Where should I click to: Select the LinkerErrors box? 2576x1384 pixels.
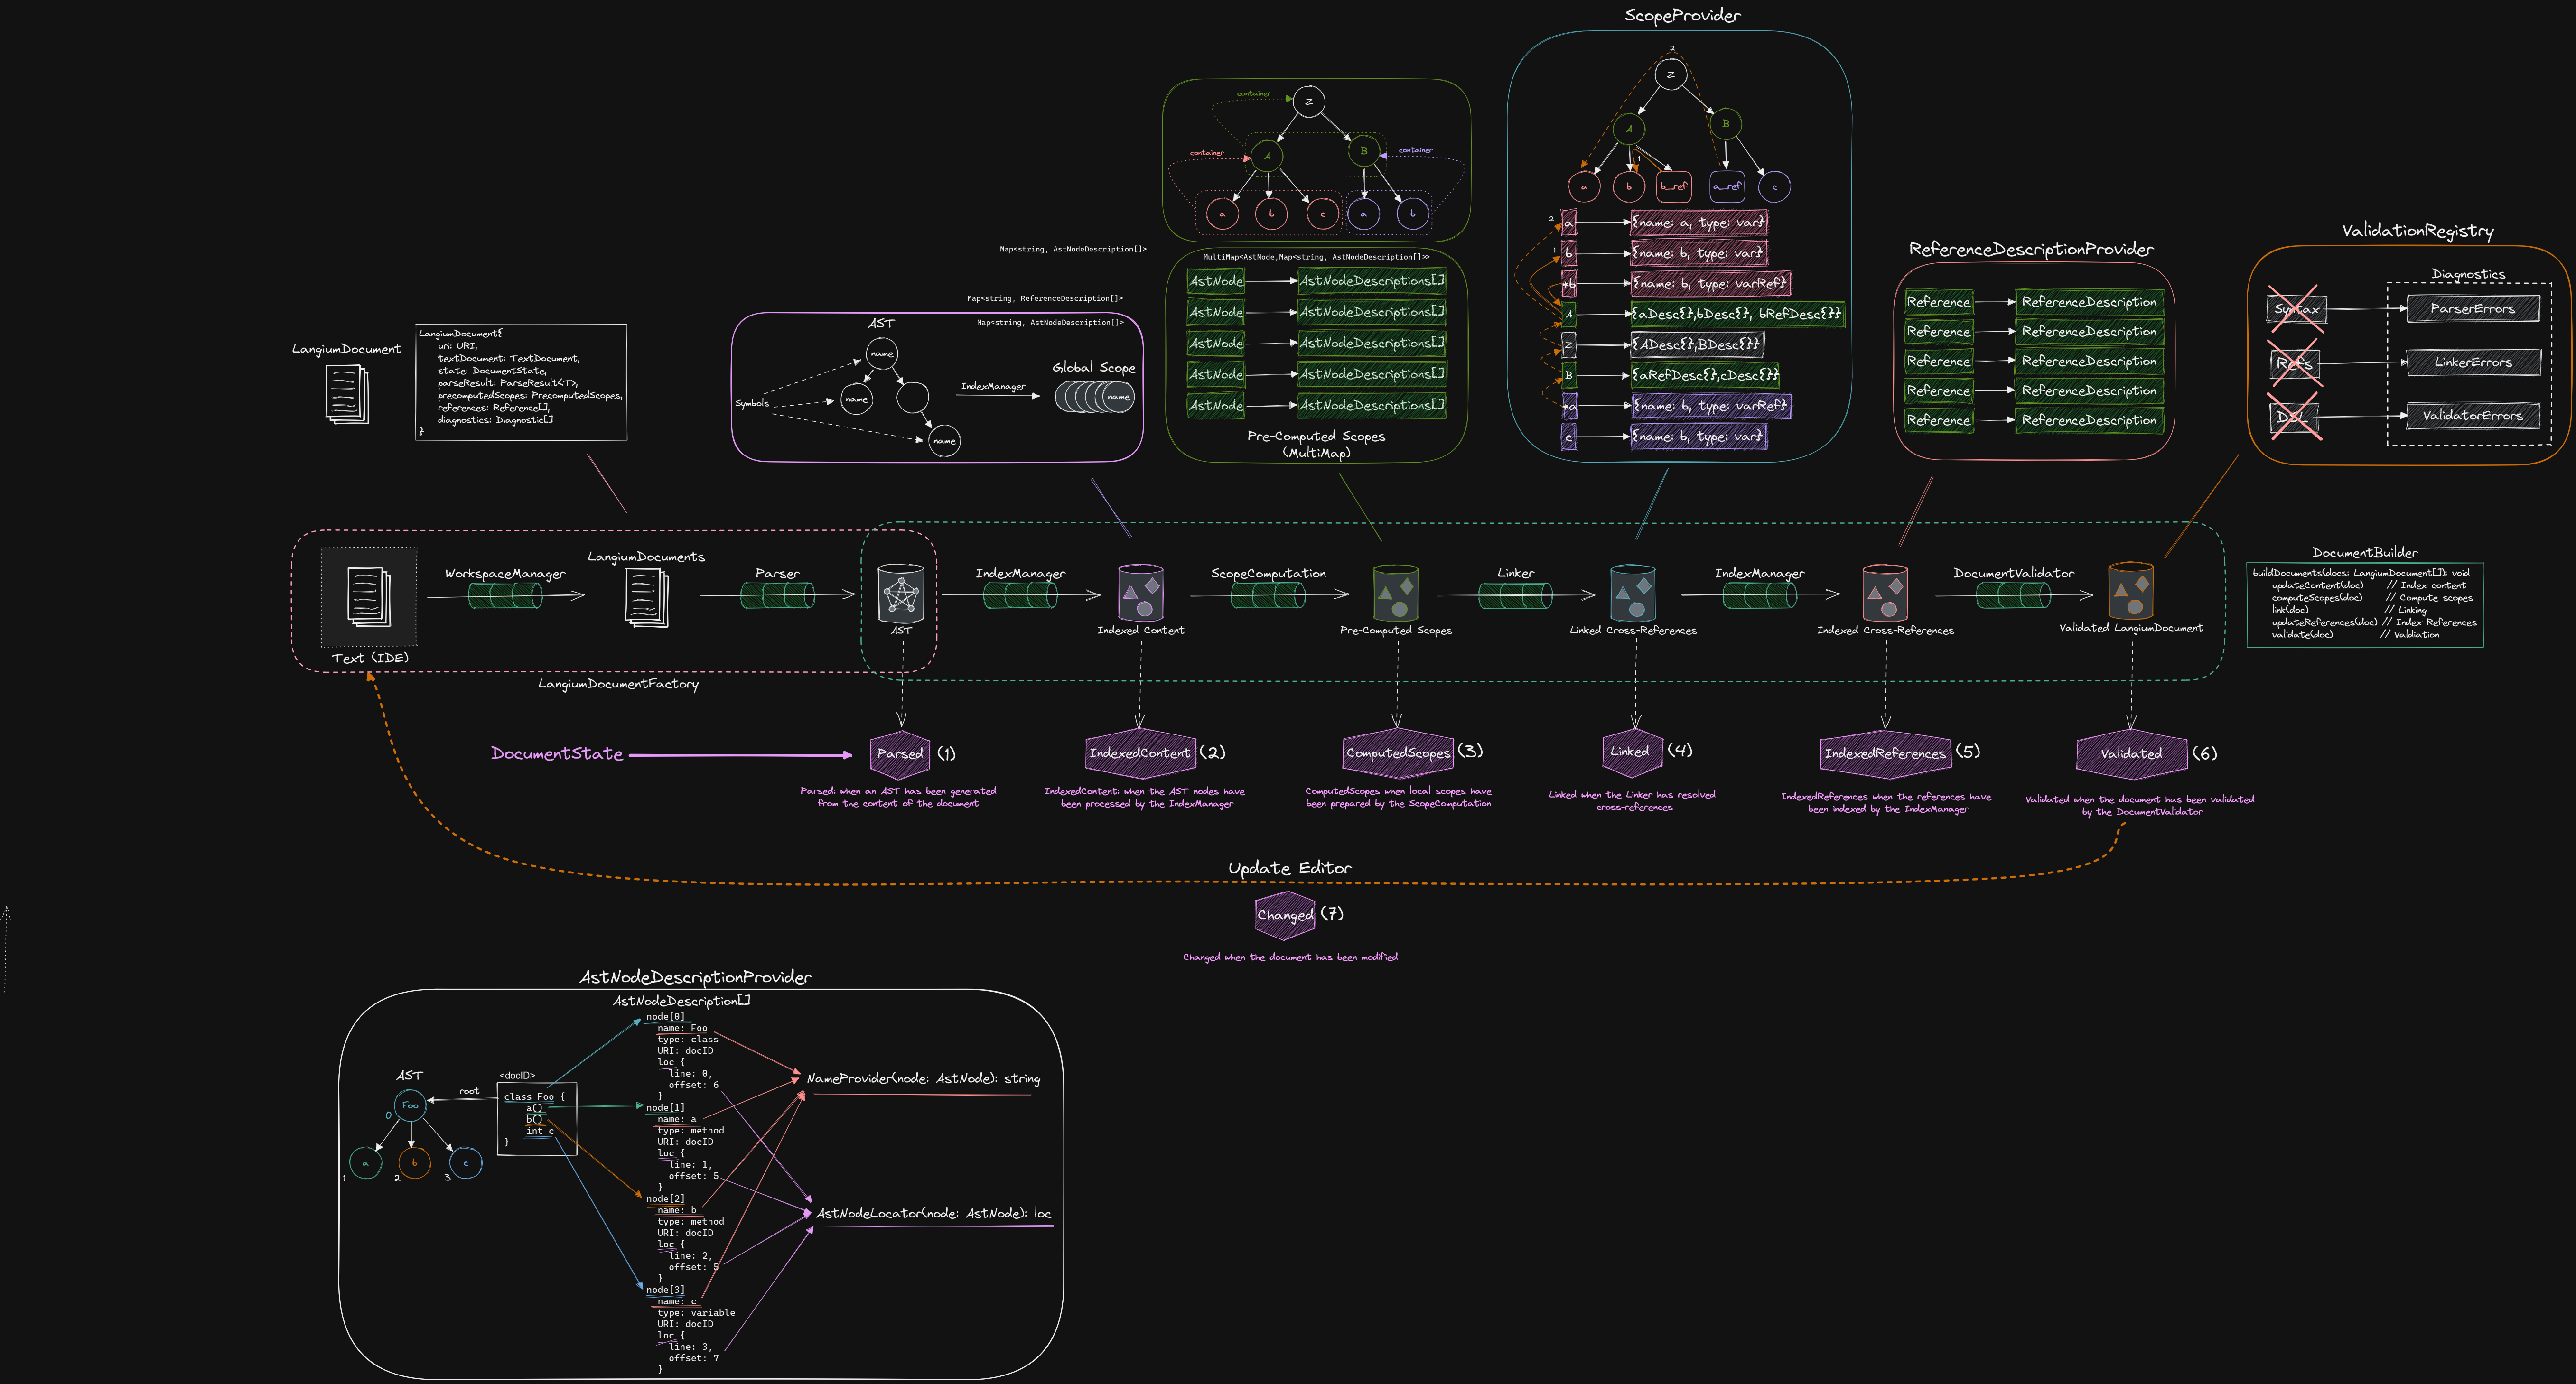(x=2473, y=362)
